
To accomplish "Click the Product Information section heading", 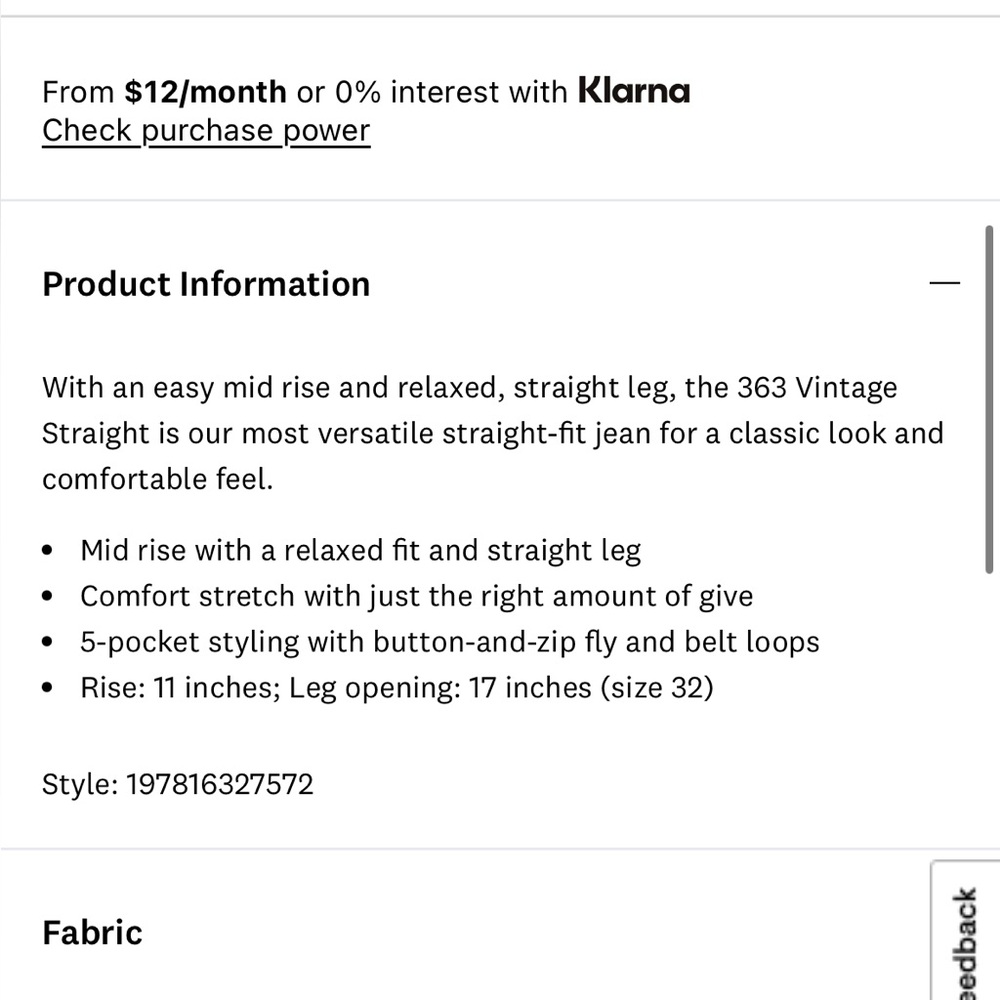I will [206, 284].
